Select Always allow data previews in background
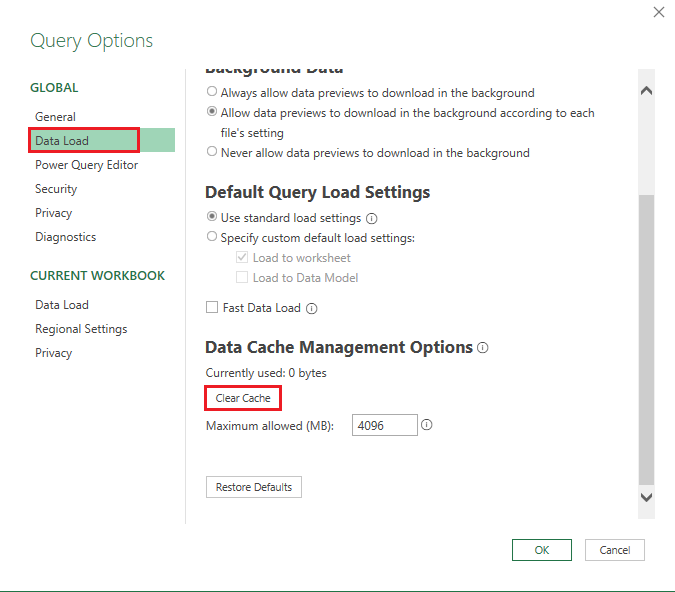Viewport: 675px width, 592px height. pos(212,91)
